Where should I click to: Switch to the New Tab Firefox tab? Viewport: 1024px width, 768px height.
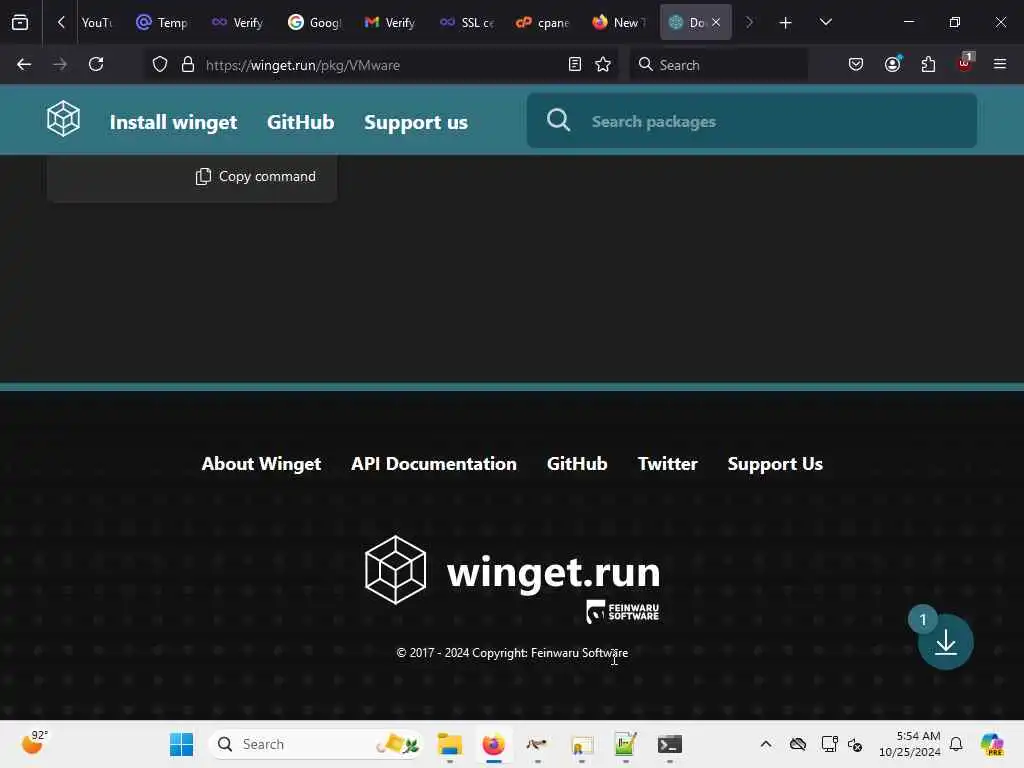tap(618, 23)
